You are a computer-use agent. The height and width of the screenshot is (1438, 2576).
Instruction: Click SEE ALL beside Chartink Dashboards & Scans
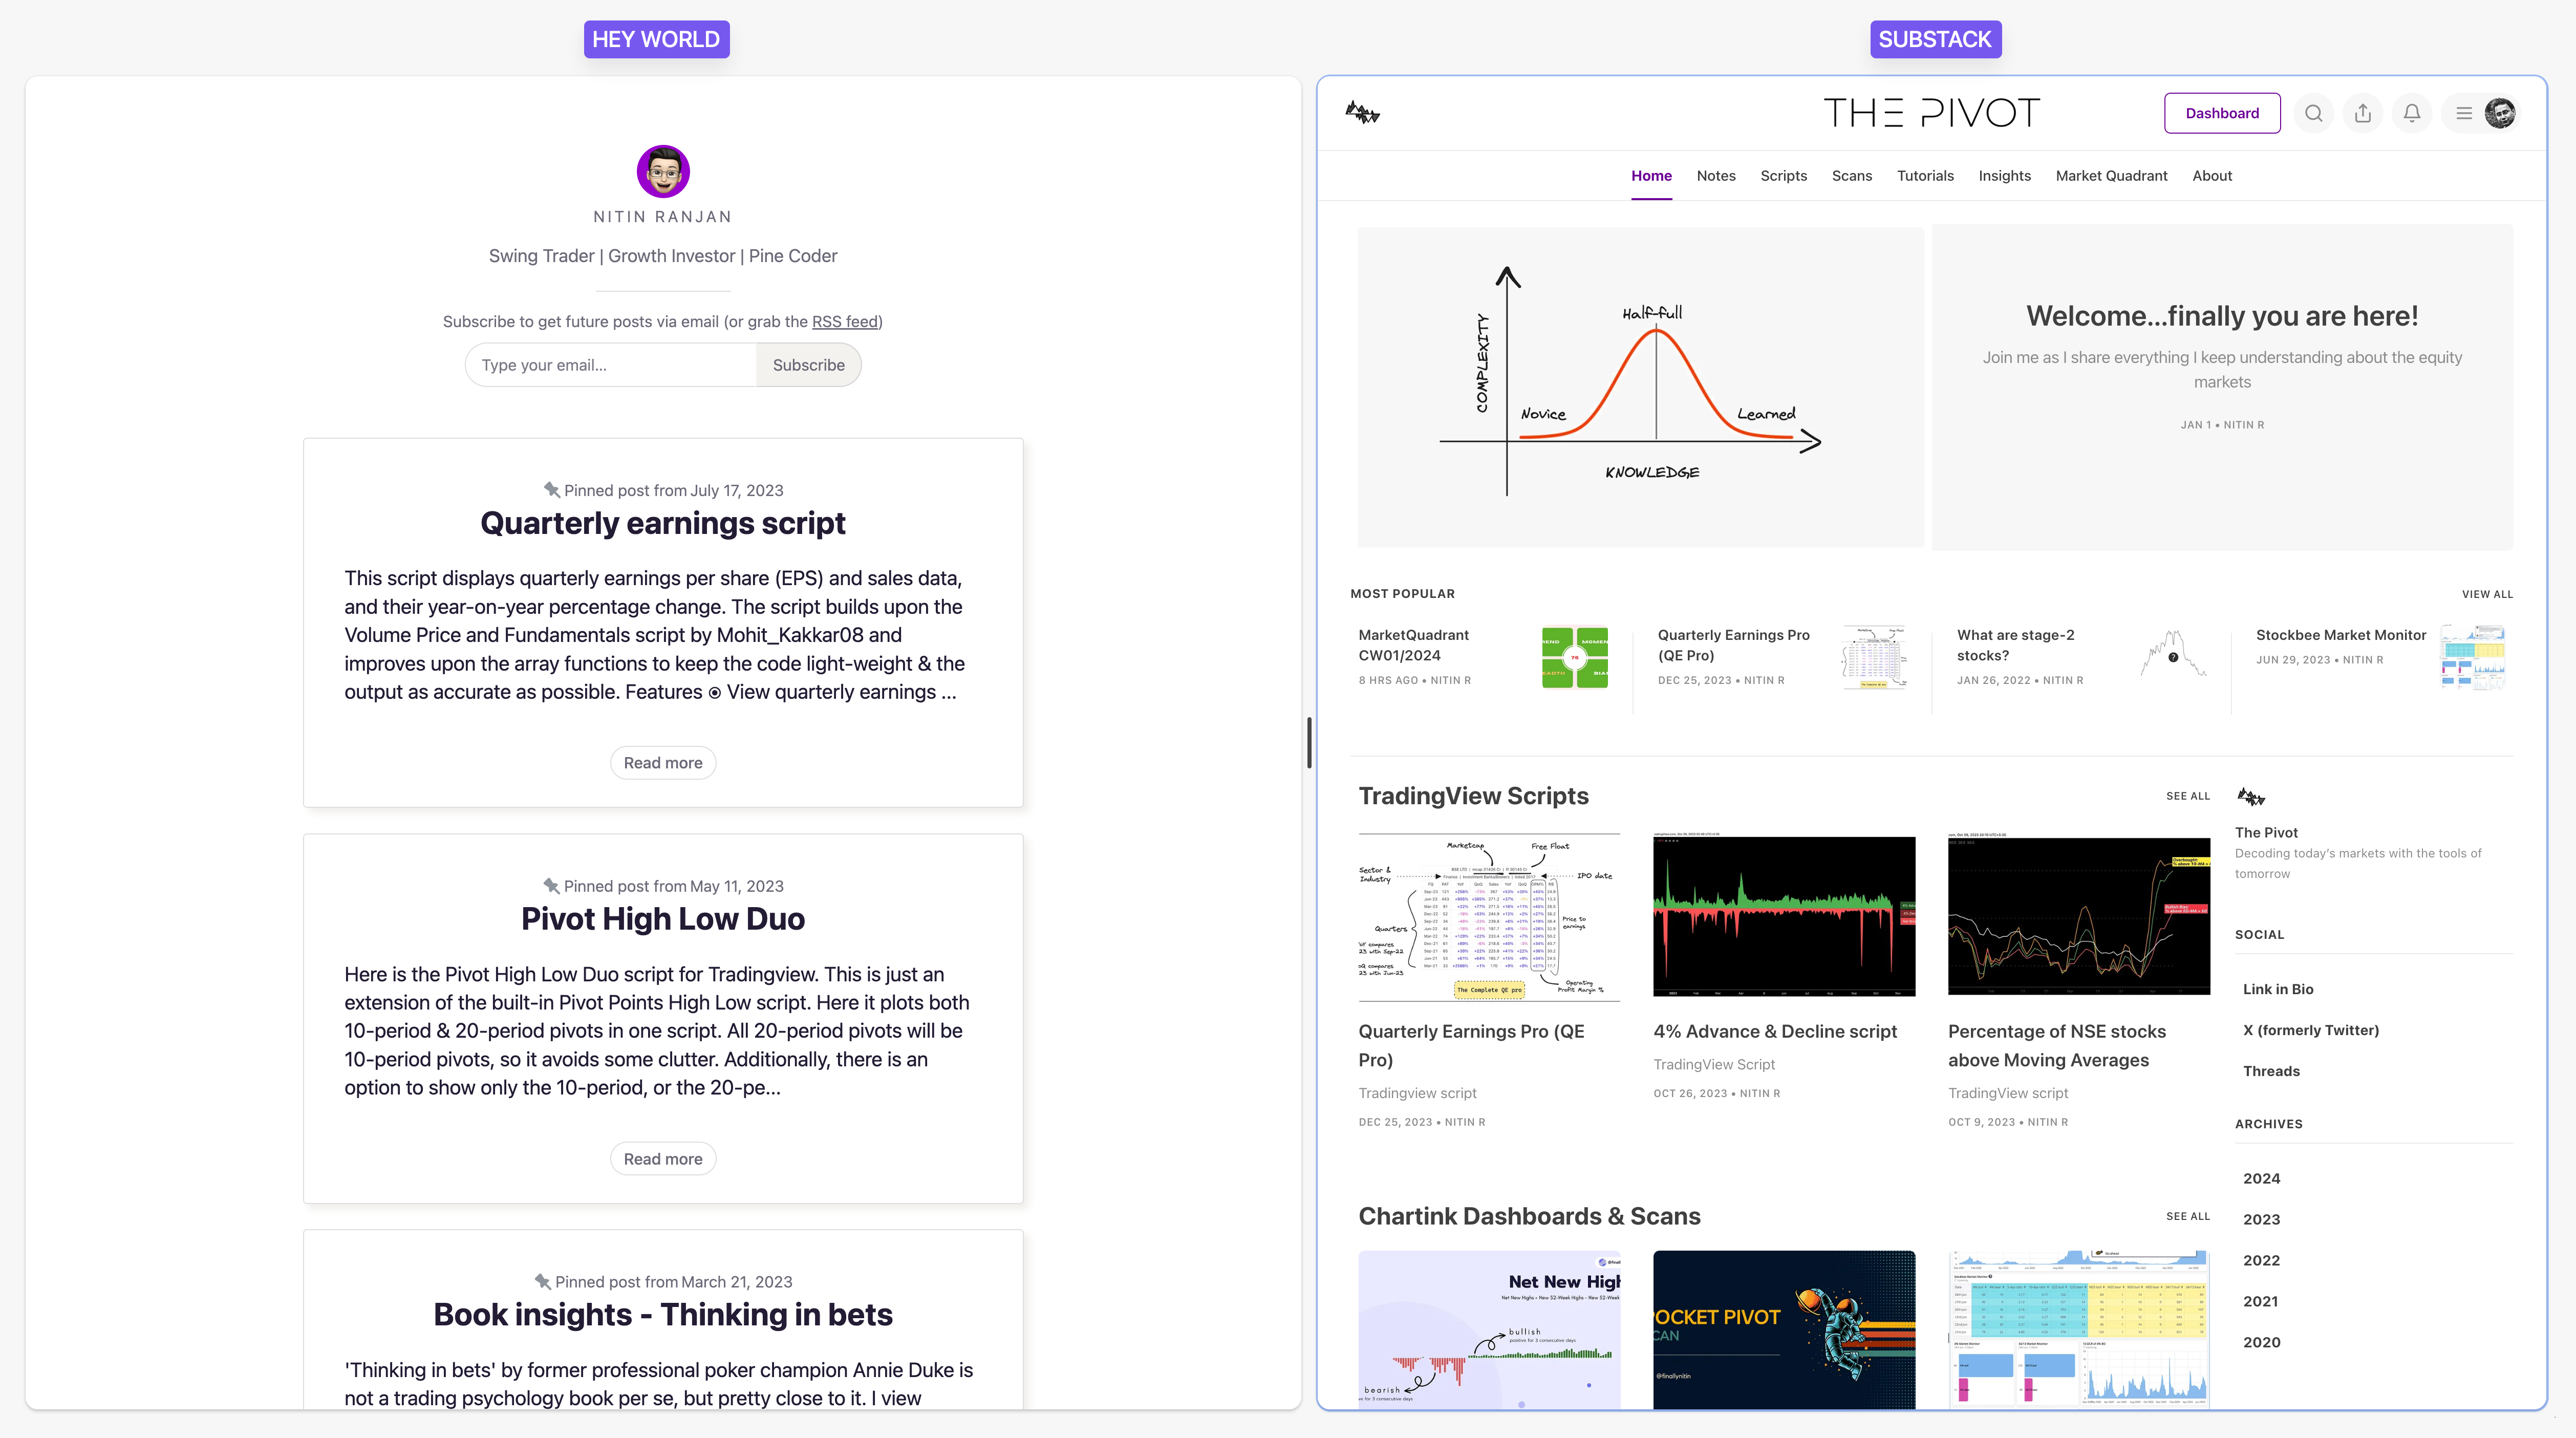[2187, 1216]
